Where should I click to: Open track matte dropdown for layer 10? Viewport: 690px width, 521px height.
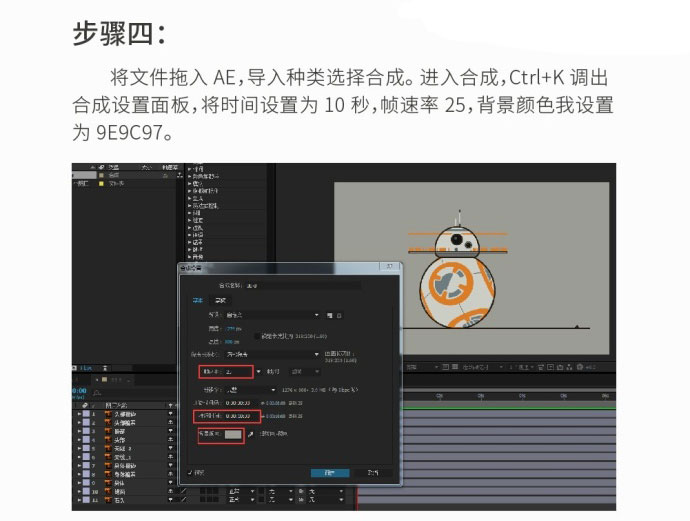point(280,491)
